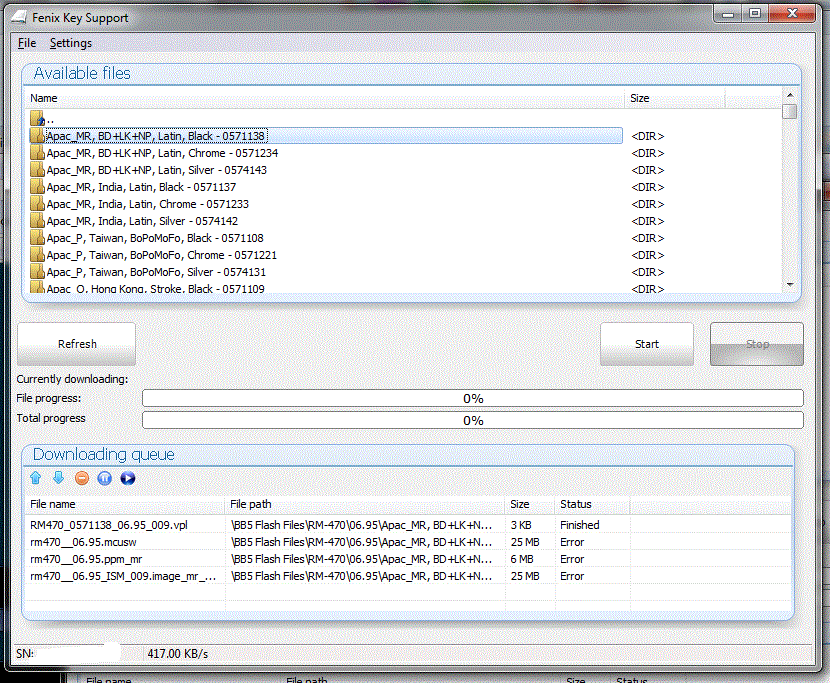
Task: Select queue file 'rm470__06.95_ISM_009.image_mr_...'
Action: tap(123, 576)
